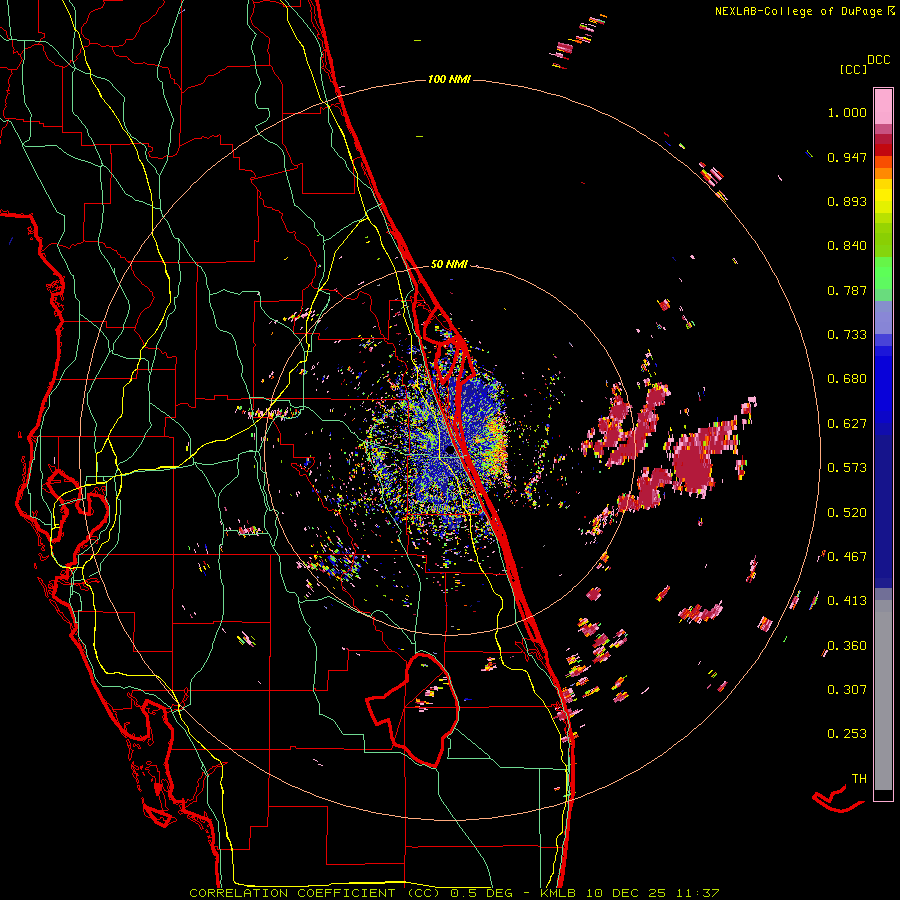Viewport: 900px width, 900px height.
Task: Click the largest crimson echo offshore to the east
Action: click(695, 462)
